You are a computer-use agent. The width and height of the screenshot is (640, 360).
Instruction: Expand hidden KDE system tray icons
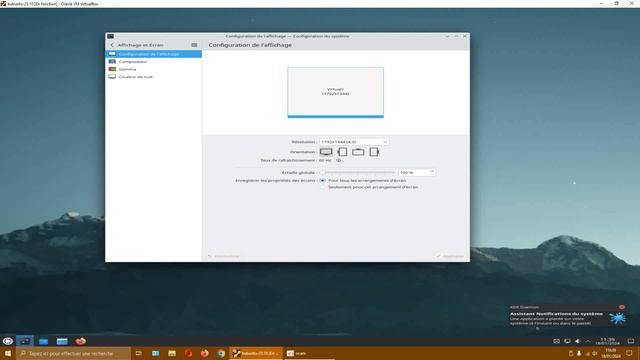588,341
